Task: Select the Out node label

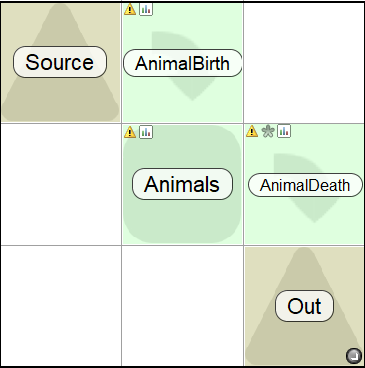Action: (304, 306)
